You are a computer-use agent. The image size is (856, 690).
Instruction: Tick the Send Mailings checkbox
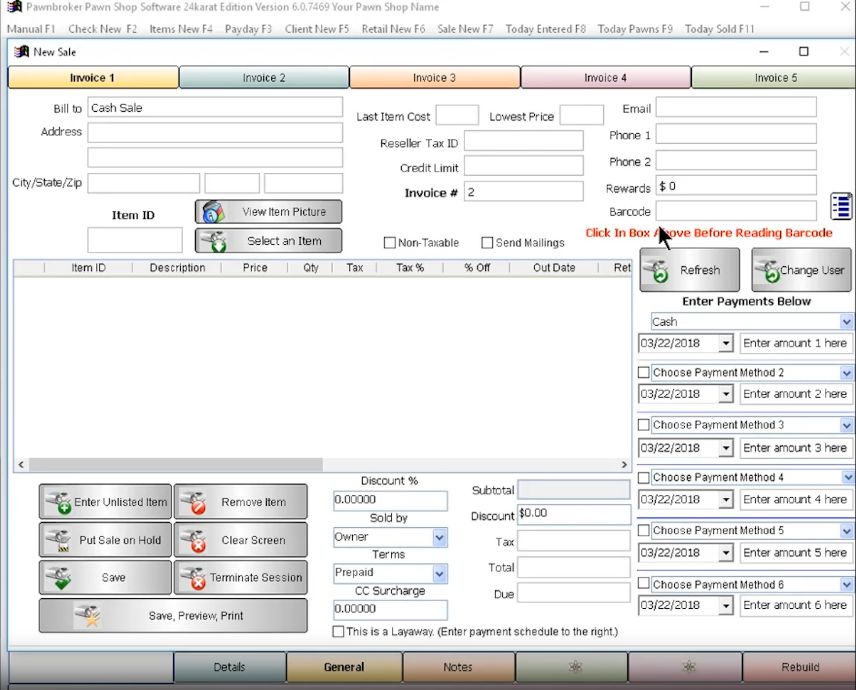pos(487,242)
